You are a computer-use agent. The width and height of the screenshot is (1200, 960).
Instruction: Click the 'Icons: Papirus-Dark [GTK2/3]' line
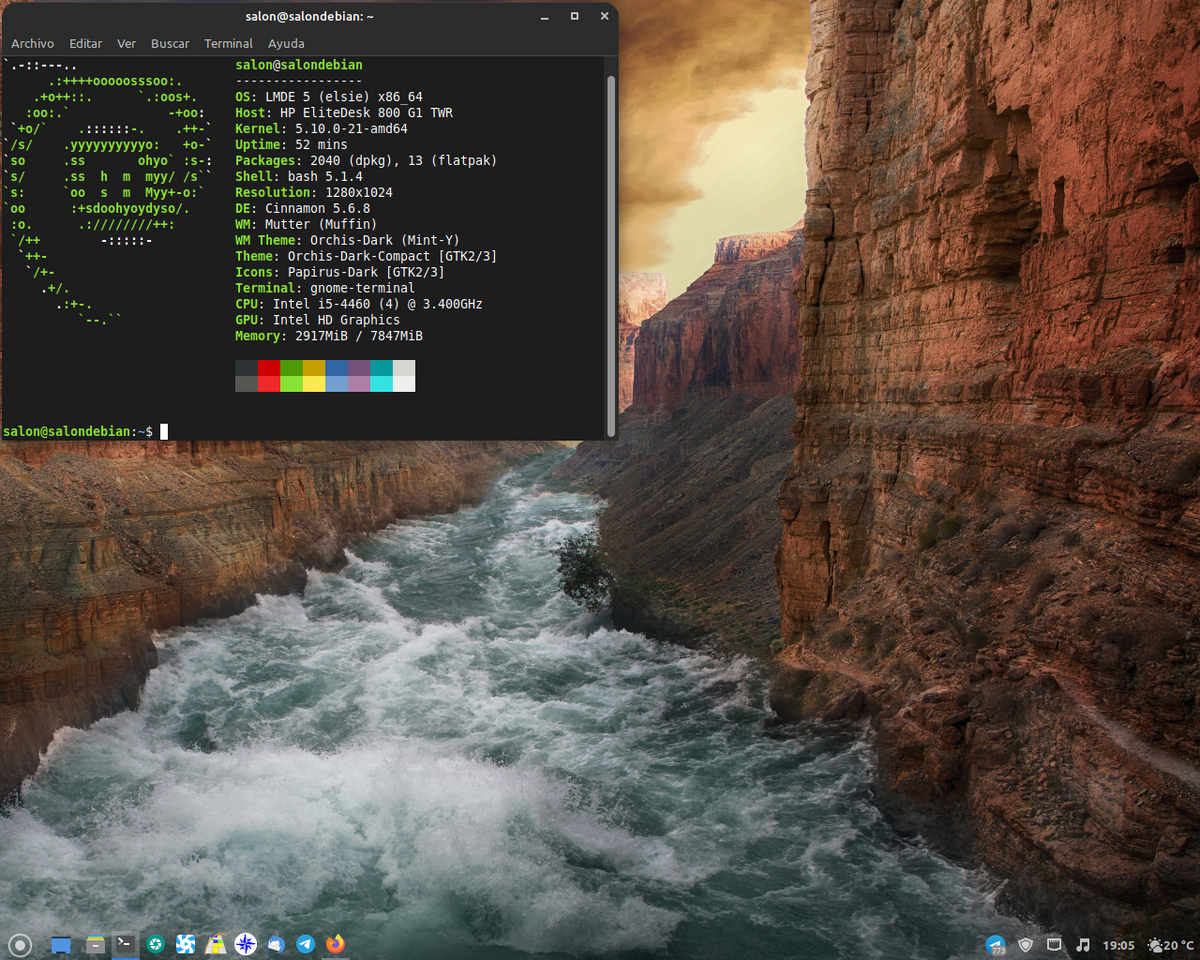coord(340,273)
